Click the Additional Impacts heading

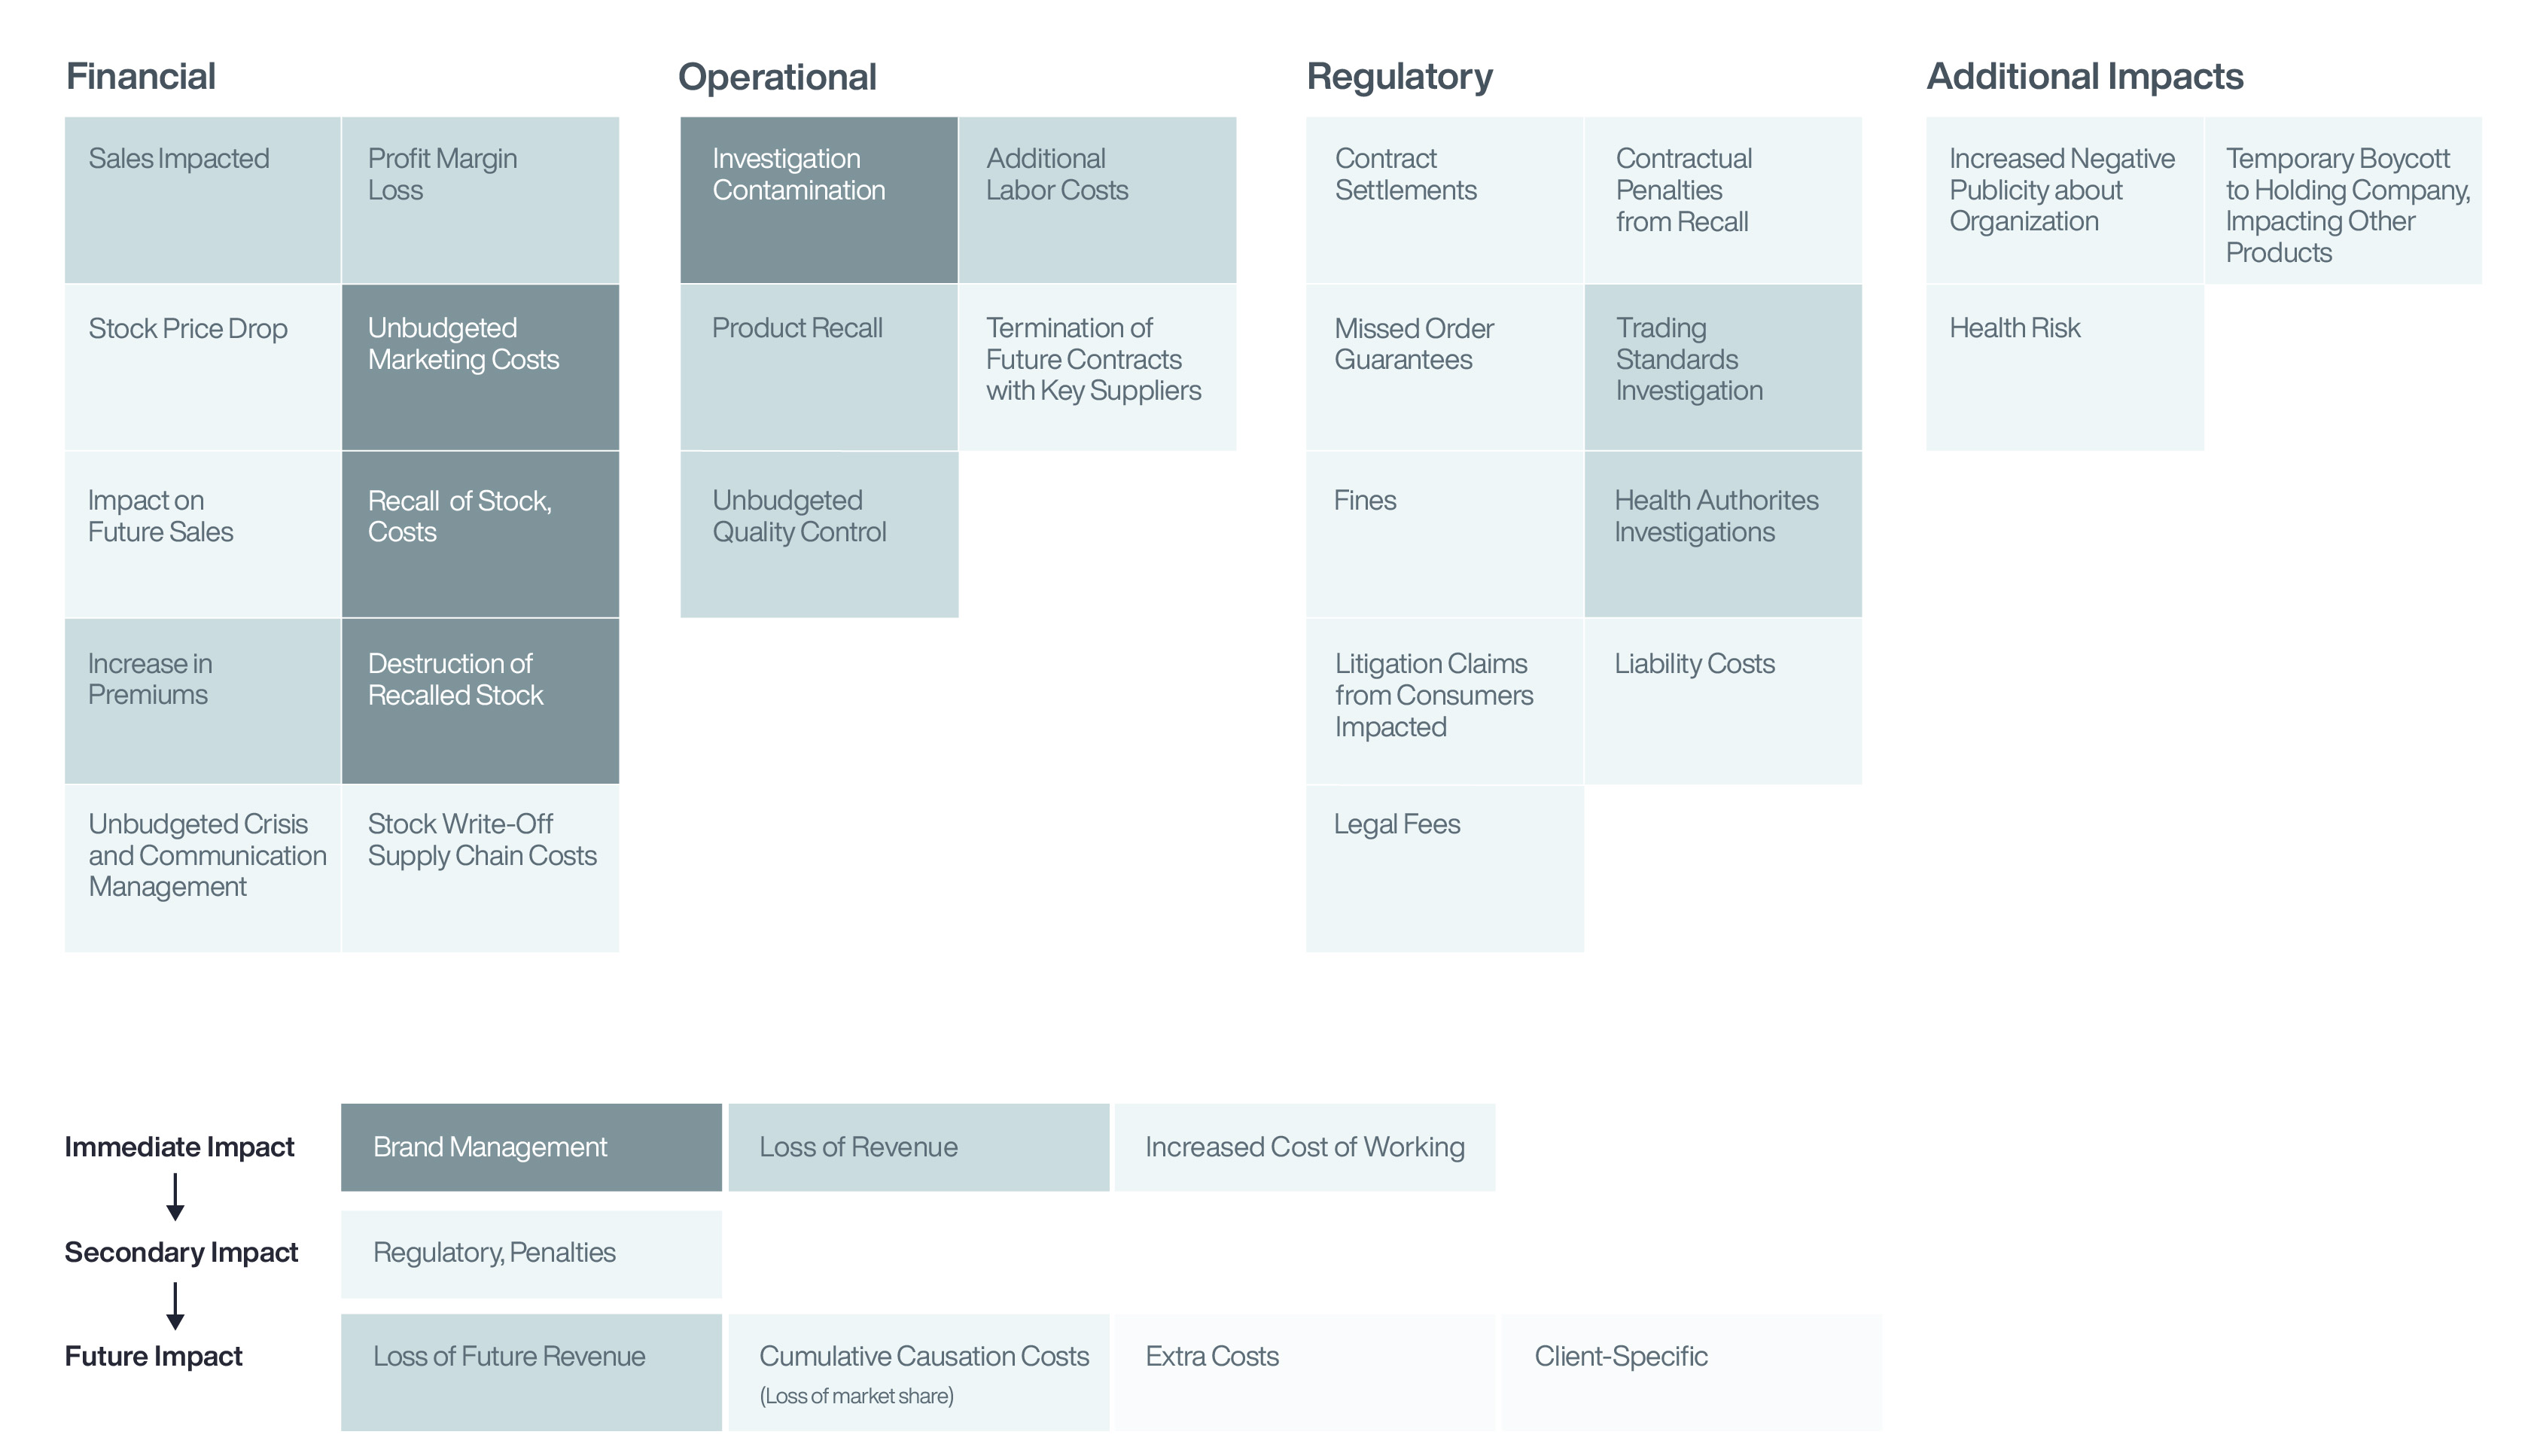(2084, 77)
